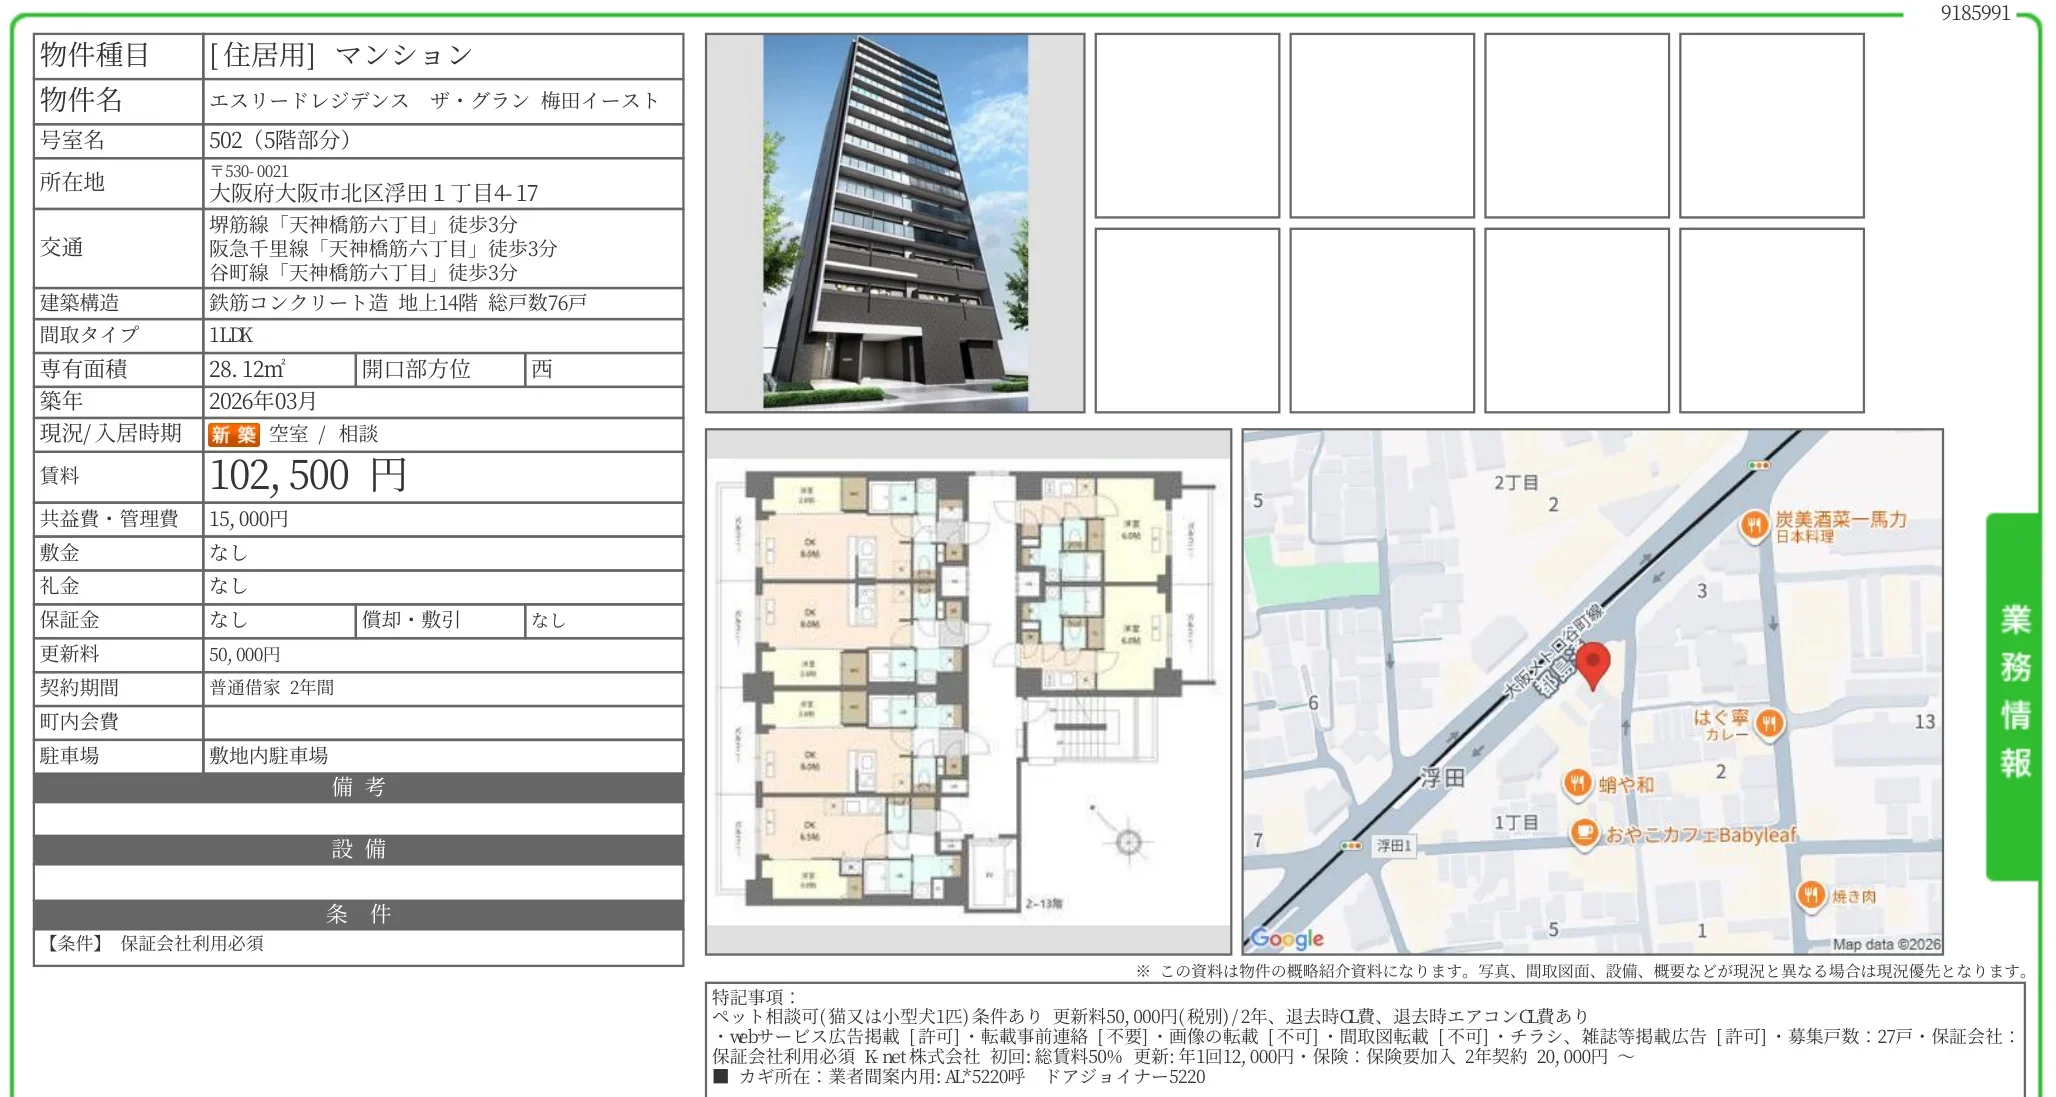The width and height of the screenshot is (2056, 1097).
Task: Click 蛸や和 restaurant marker icon
Action: click(1577, 783)
